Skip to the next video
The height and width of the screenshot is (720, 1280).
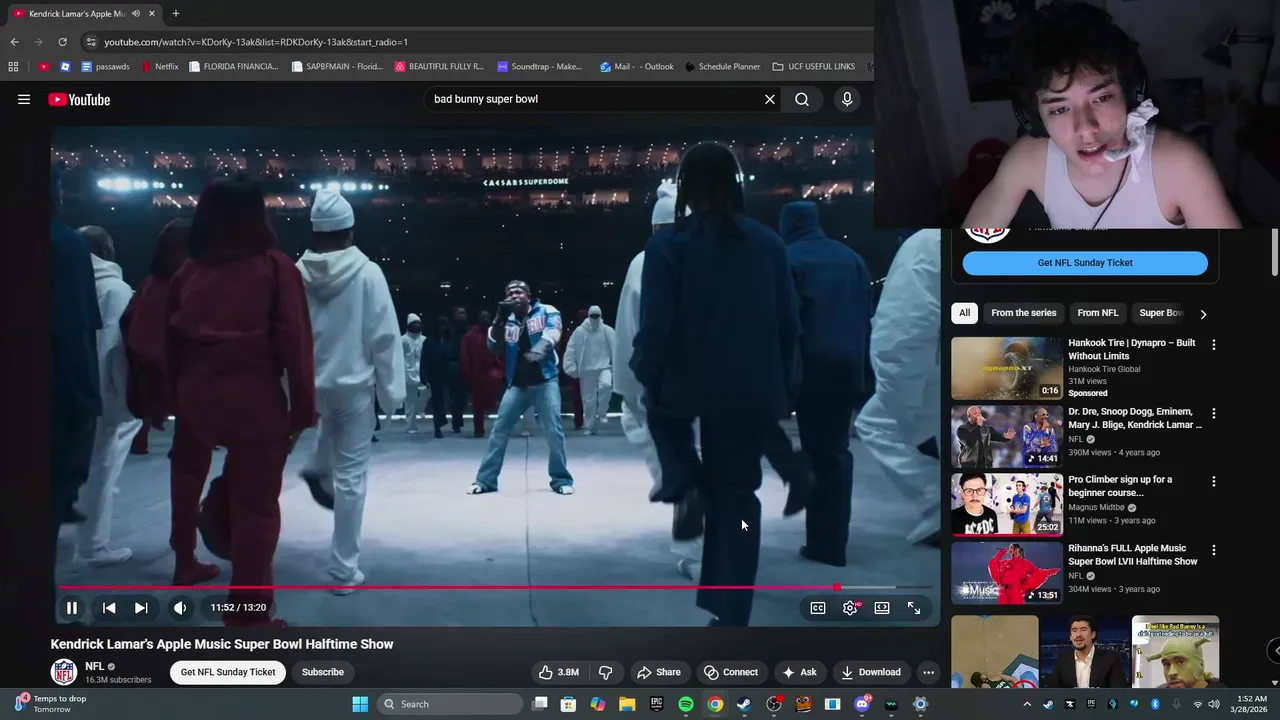141,608
